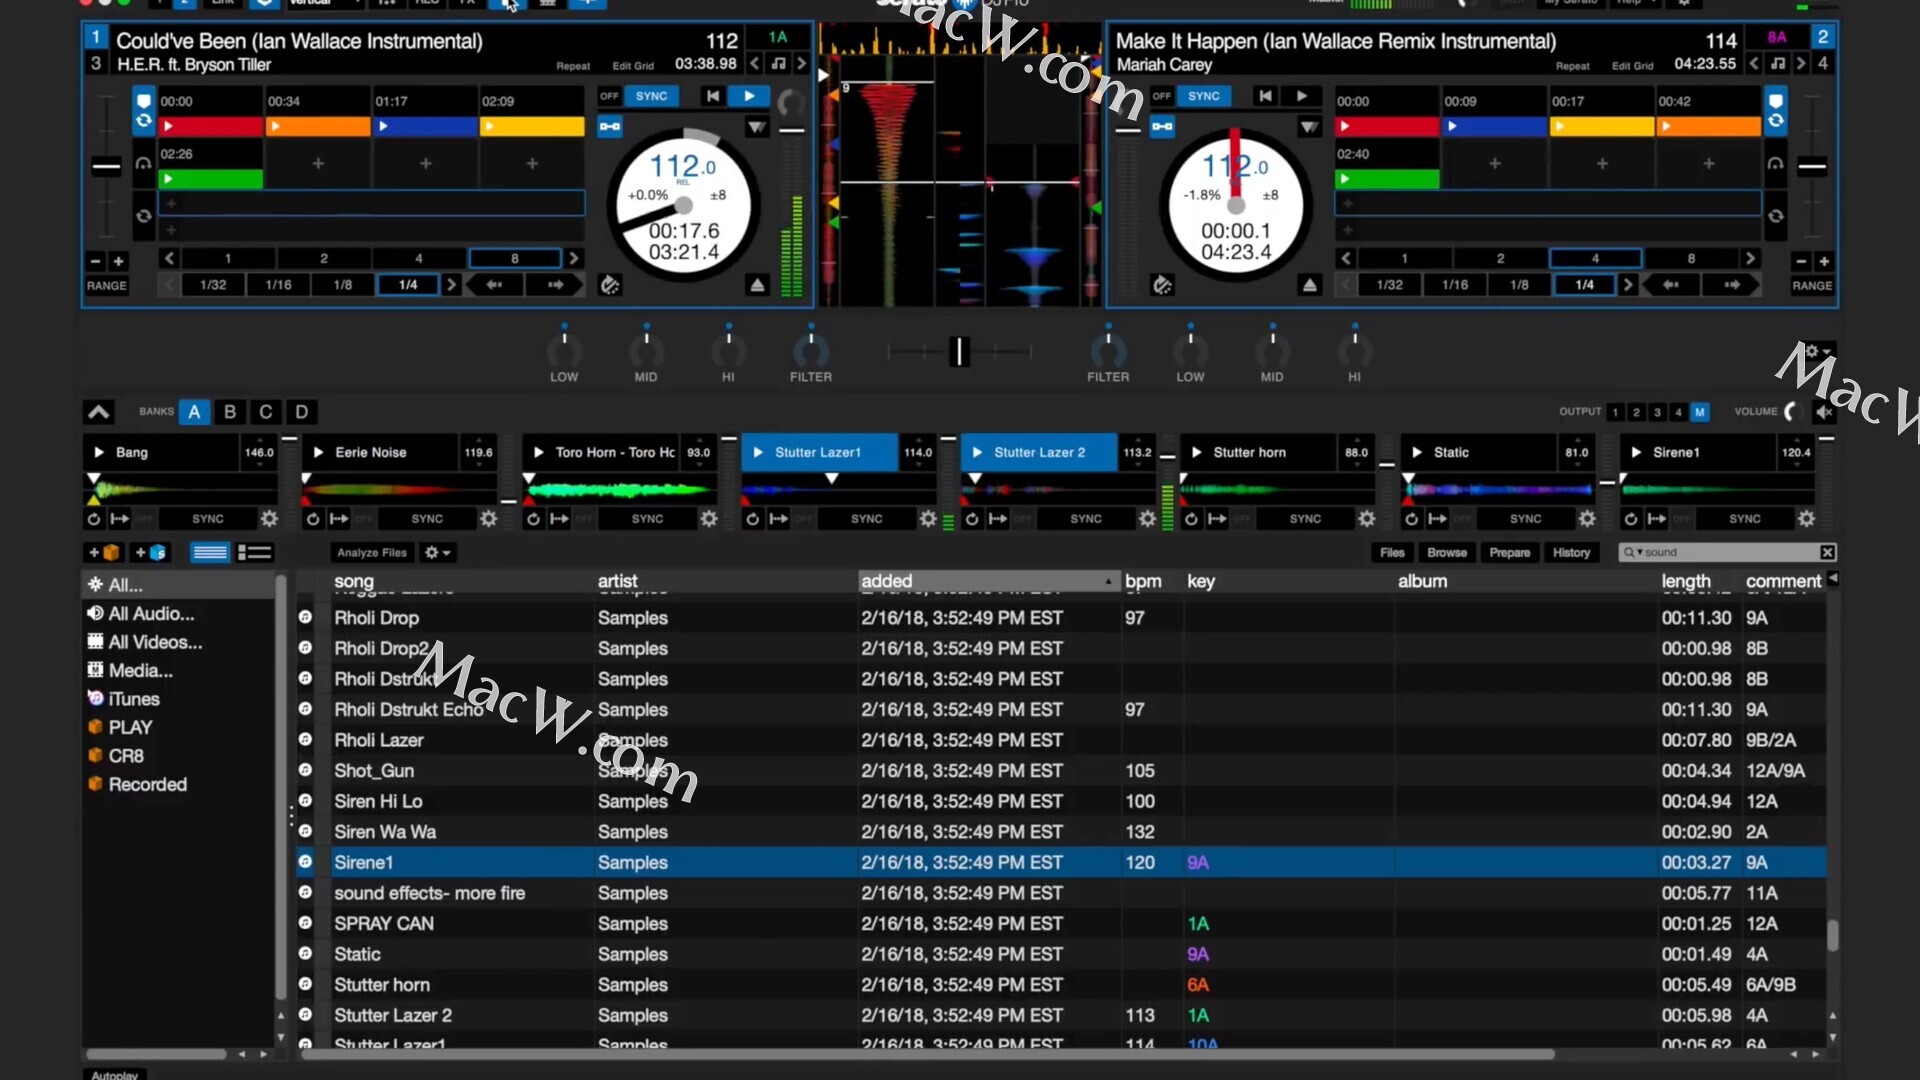This screenshot has width=1920, height=1080.
Task: Toggle headphone cue on deck 2
Action: 1775,163
